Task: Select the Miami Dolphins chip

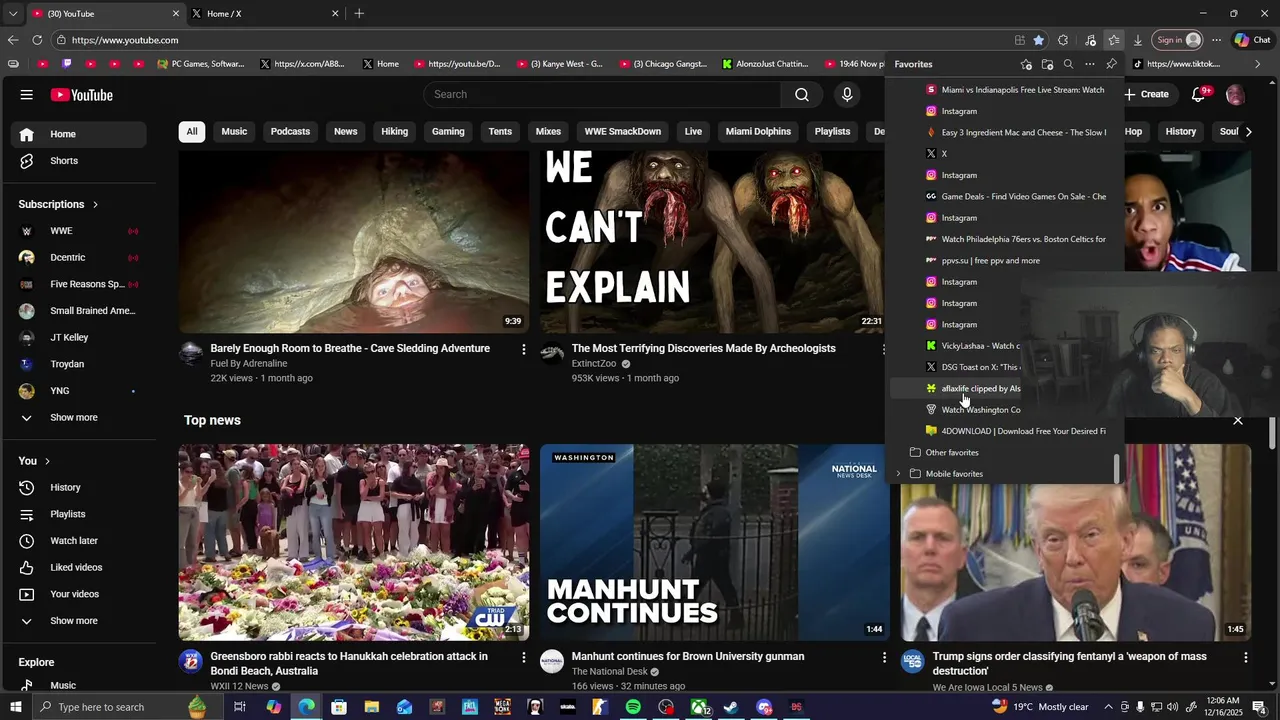Action: [758, 132]
